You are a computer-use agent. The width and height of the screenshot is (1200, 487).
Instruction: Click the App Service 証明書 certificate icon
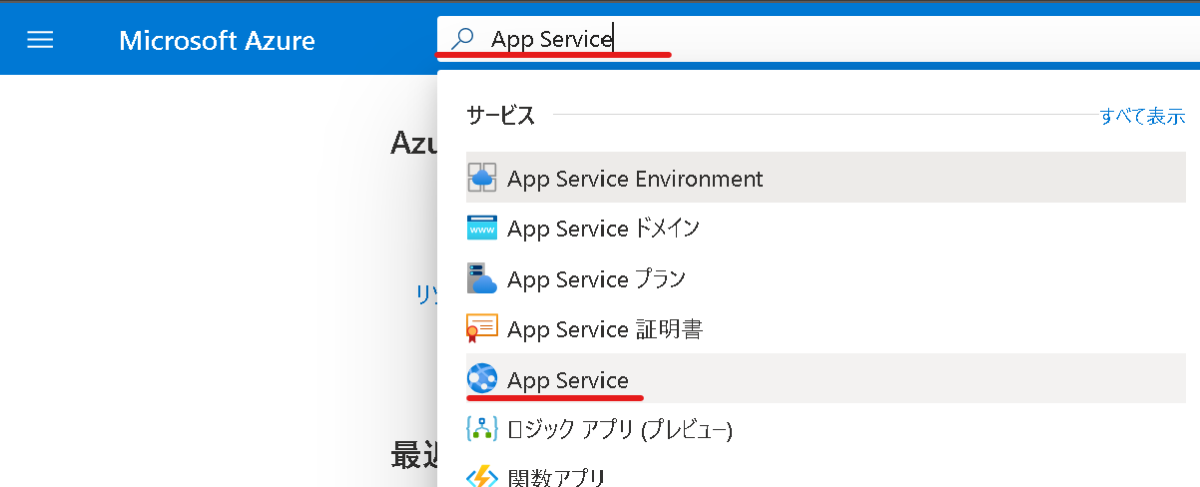pos(482,329)
